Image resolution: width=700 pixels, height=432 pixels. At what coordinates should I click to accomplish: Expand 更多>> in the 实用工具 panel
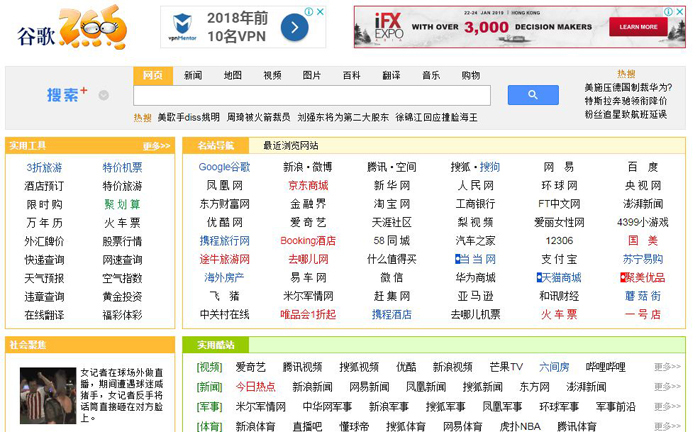(x=156, y=146)
